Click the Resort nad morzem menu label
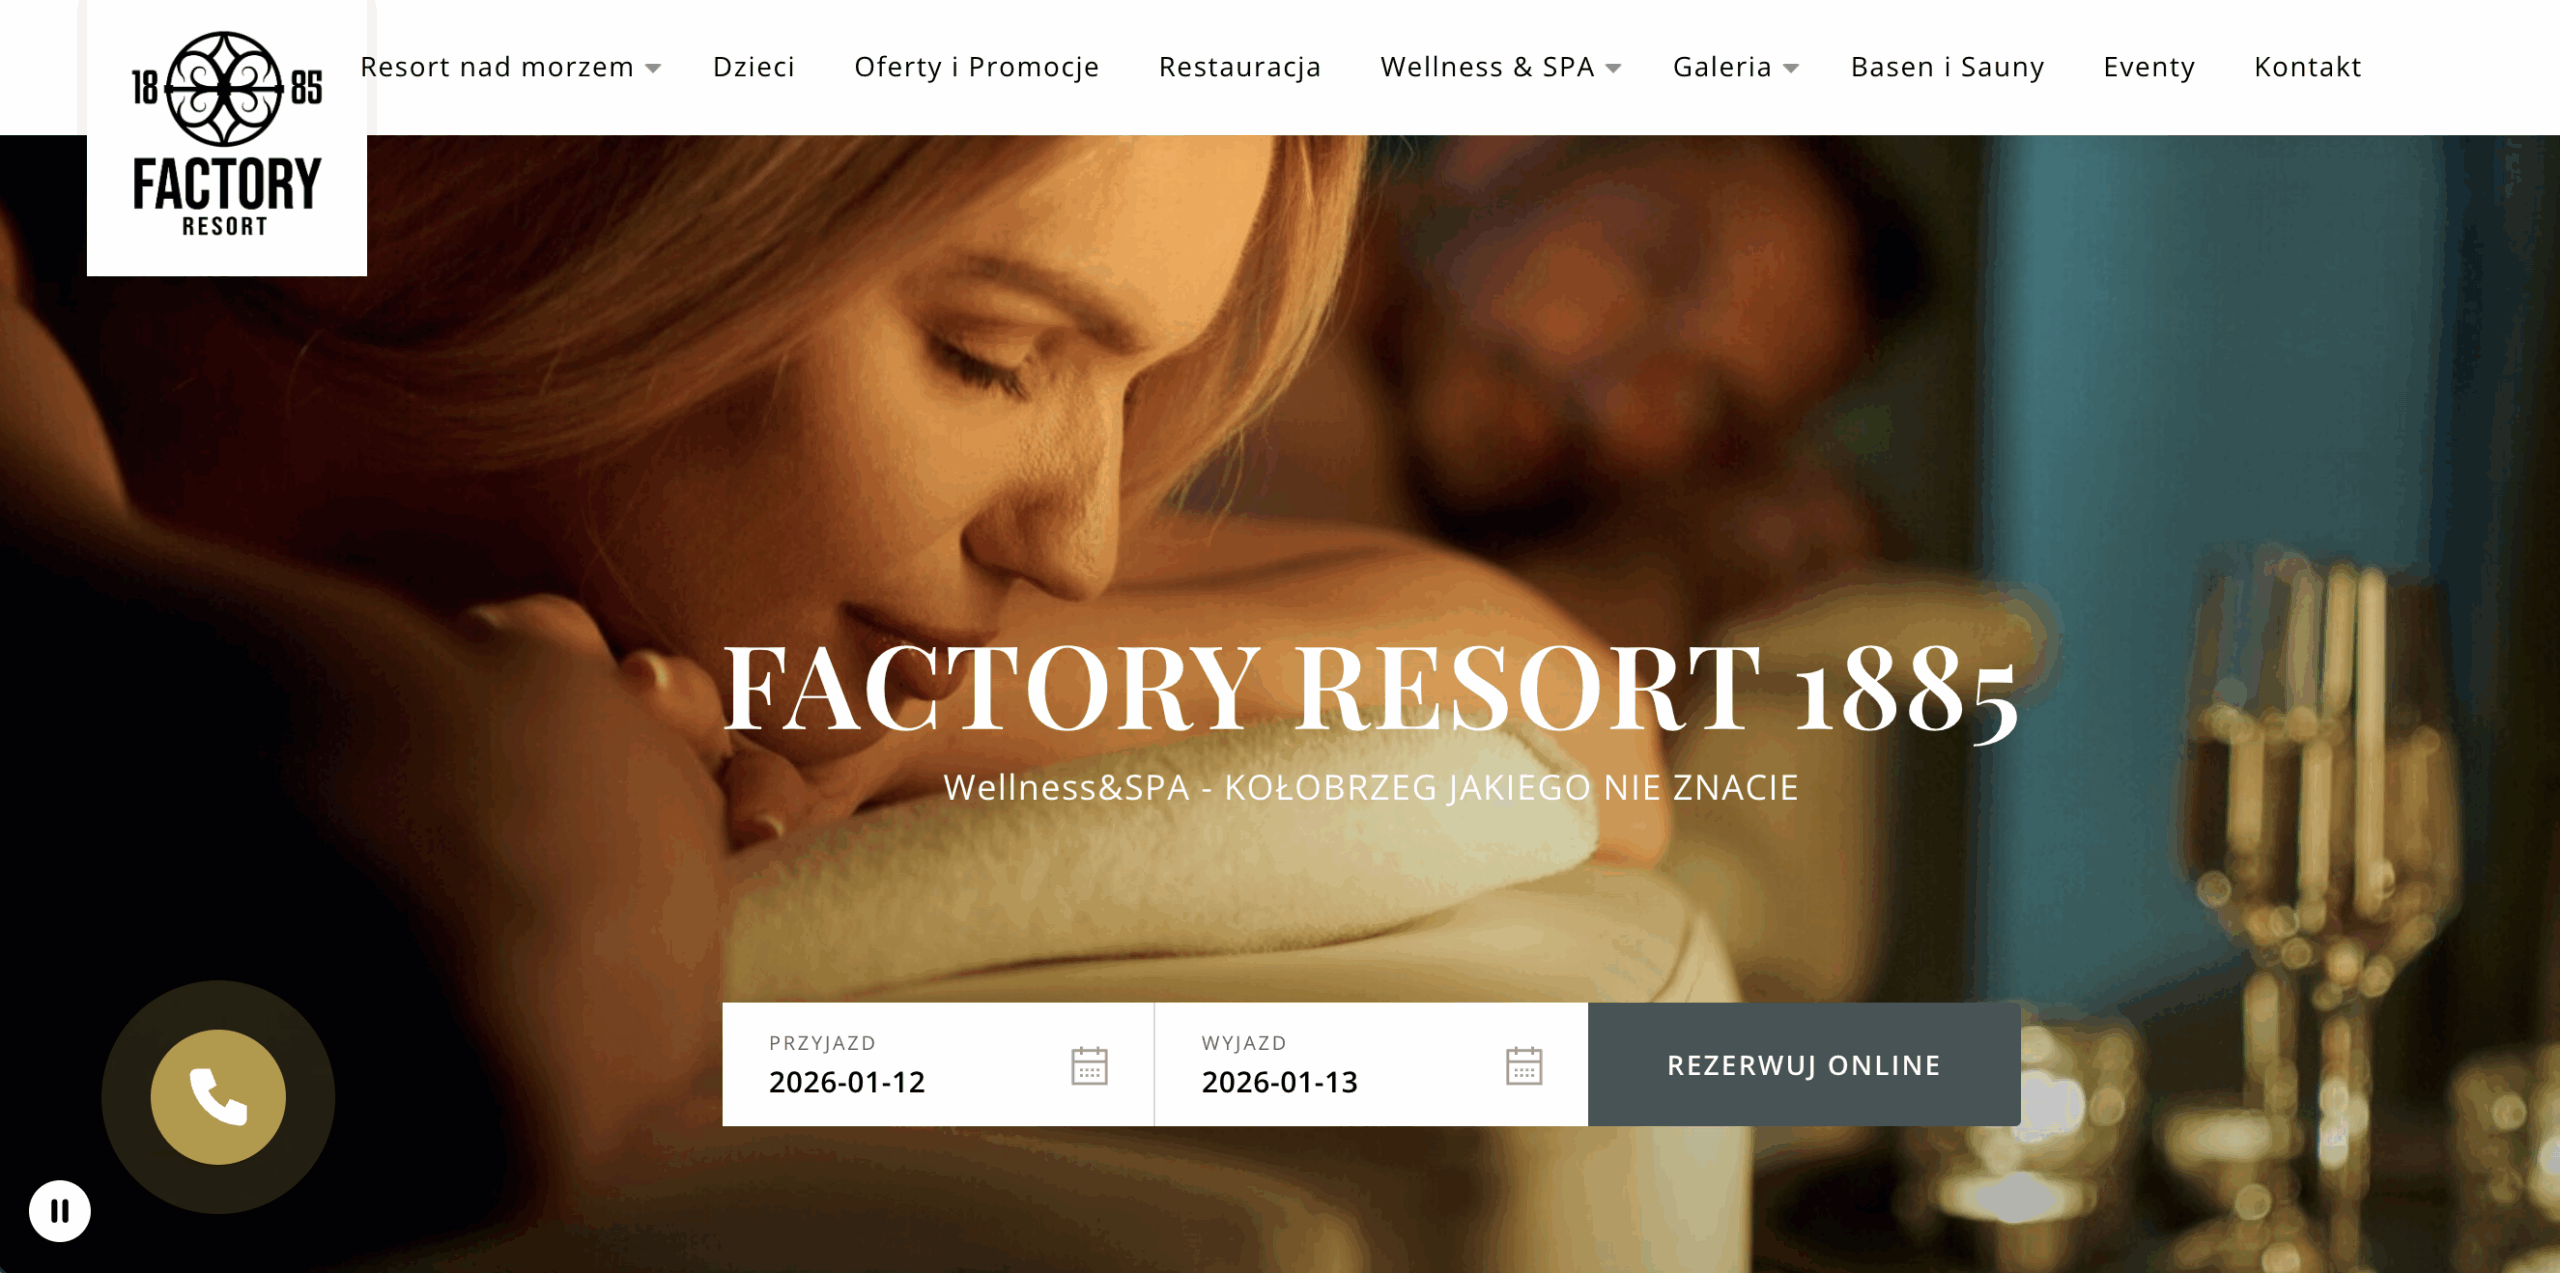 pos(497,67)
